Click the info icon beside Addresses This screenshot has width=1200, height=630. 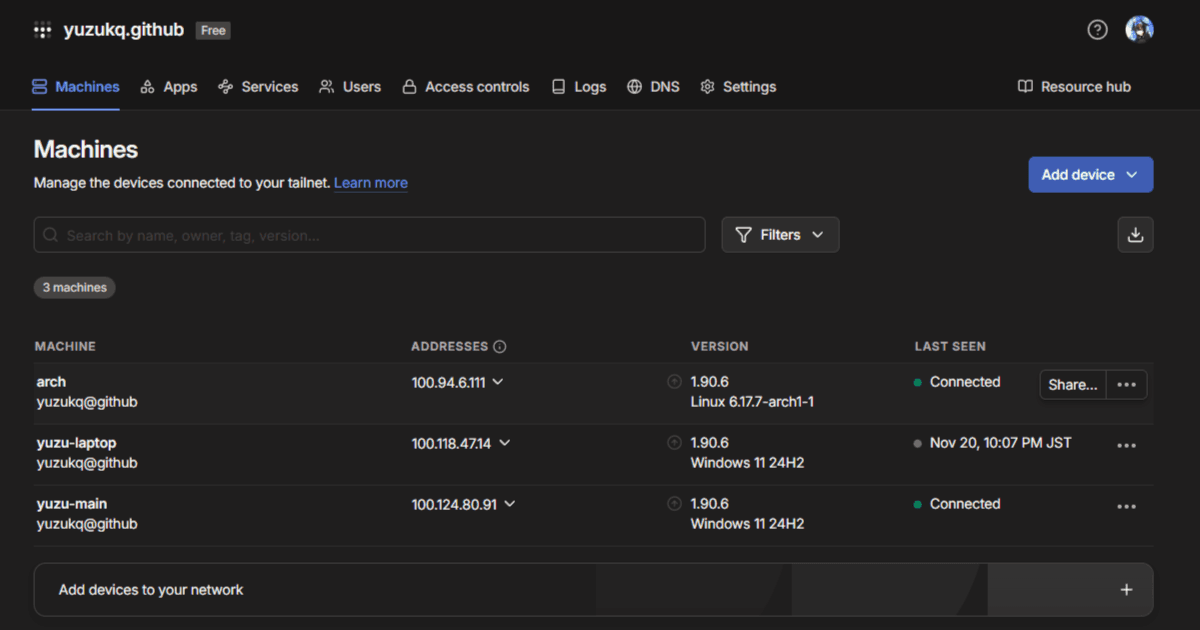pyautogui.click(x=500, y=347)
